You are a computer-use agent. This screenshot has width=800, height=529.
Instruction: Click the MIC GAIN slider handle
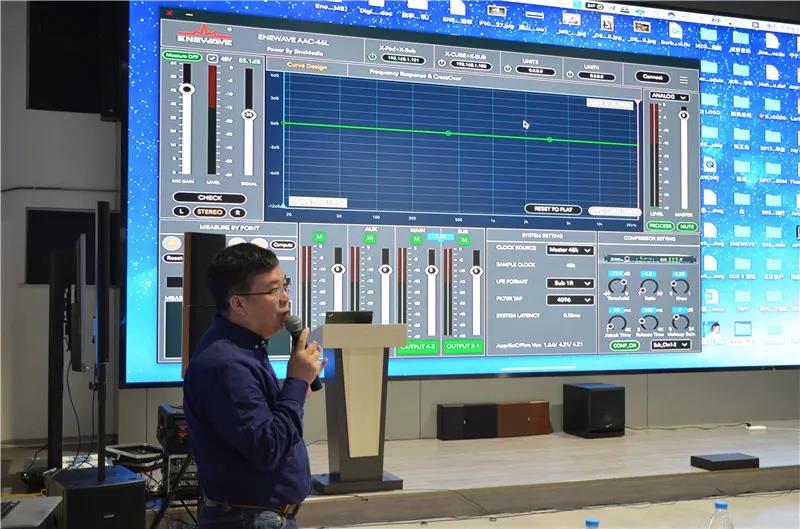186,91
